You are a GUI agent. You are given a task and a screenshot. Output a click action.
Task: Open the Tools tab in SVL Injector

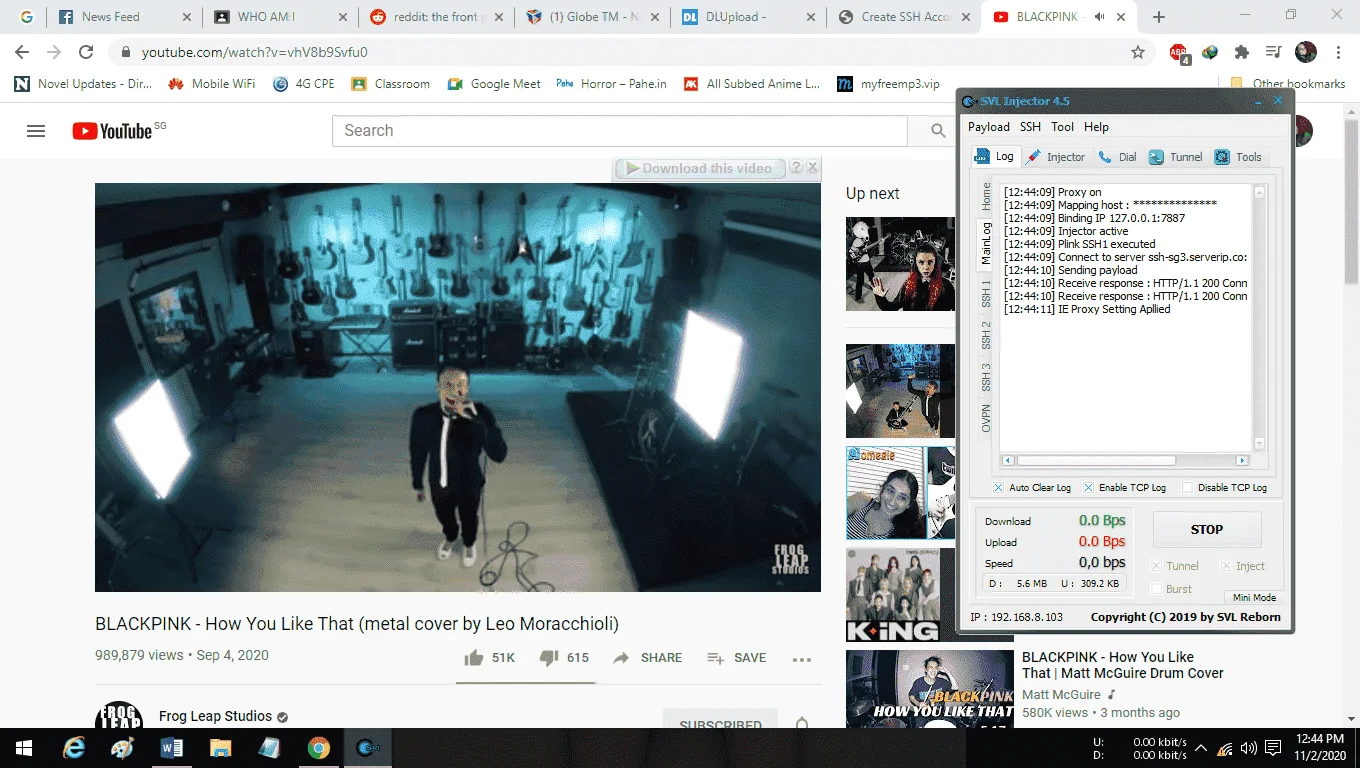[1238, 157]
